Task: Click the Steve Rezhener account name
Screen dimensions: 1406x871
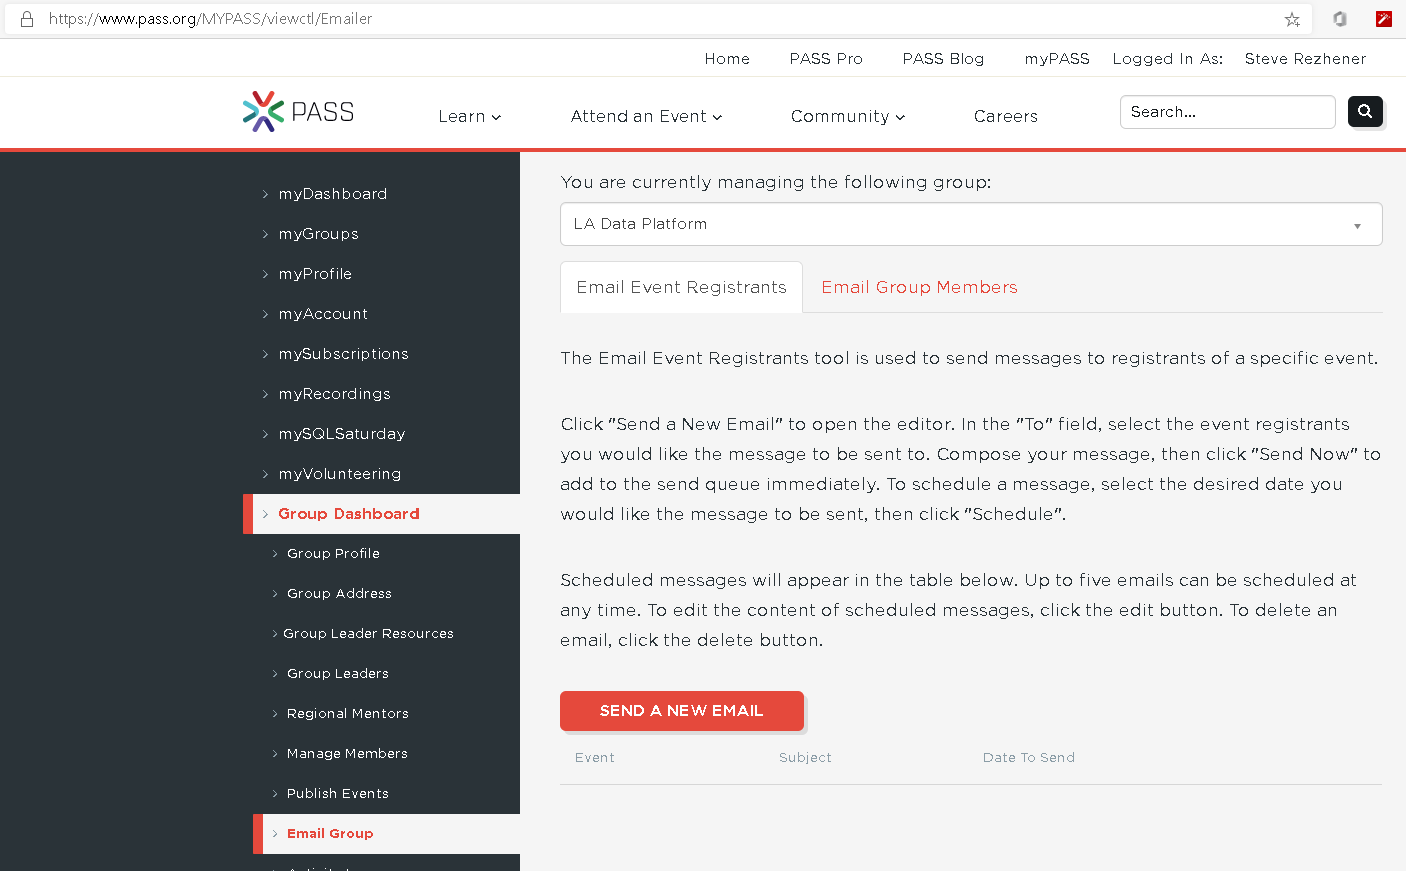Action: pyautogui.click(x=1305, y=58)
